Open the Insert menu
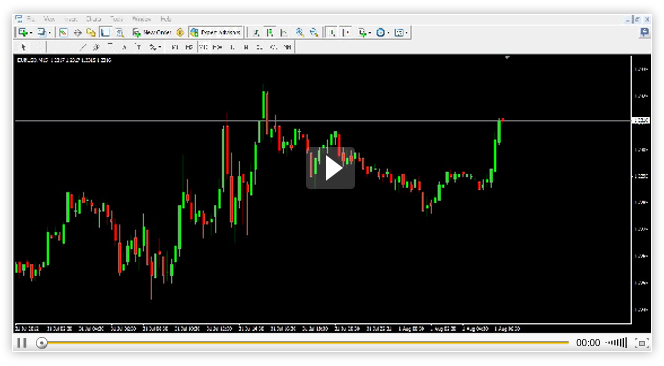Screen dimensions: 664x366 (x=71, y=19)
